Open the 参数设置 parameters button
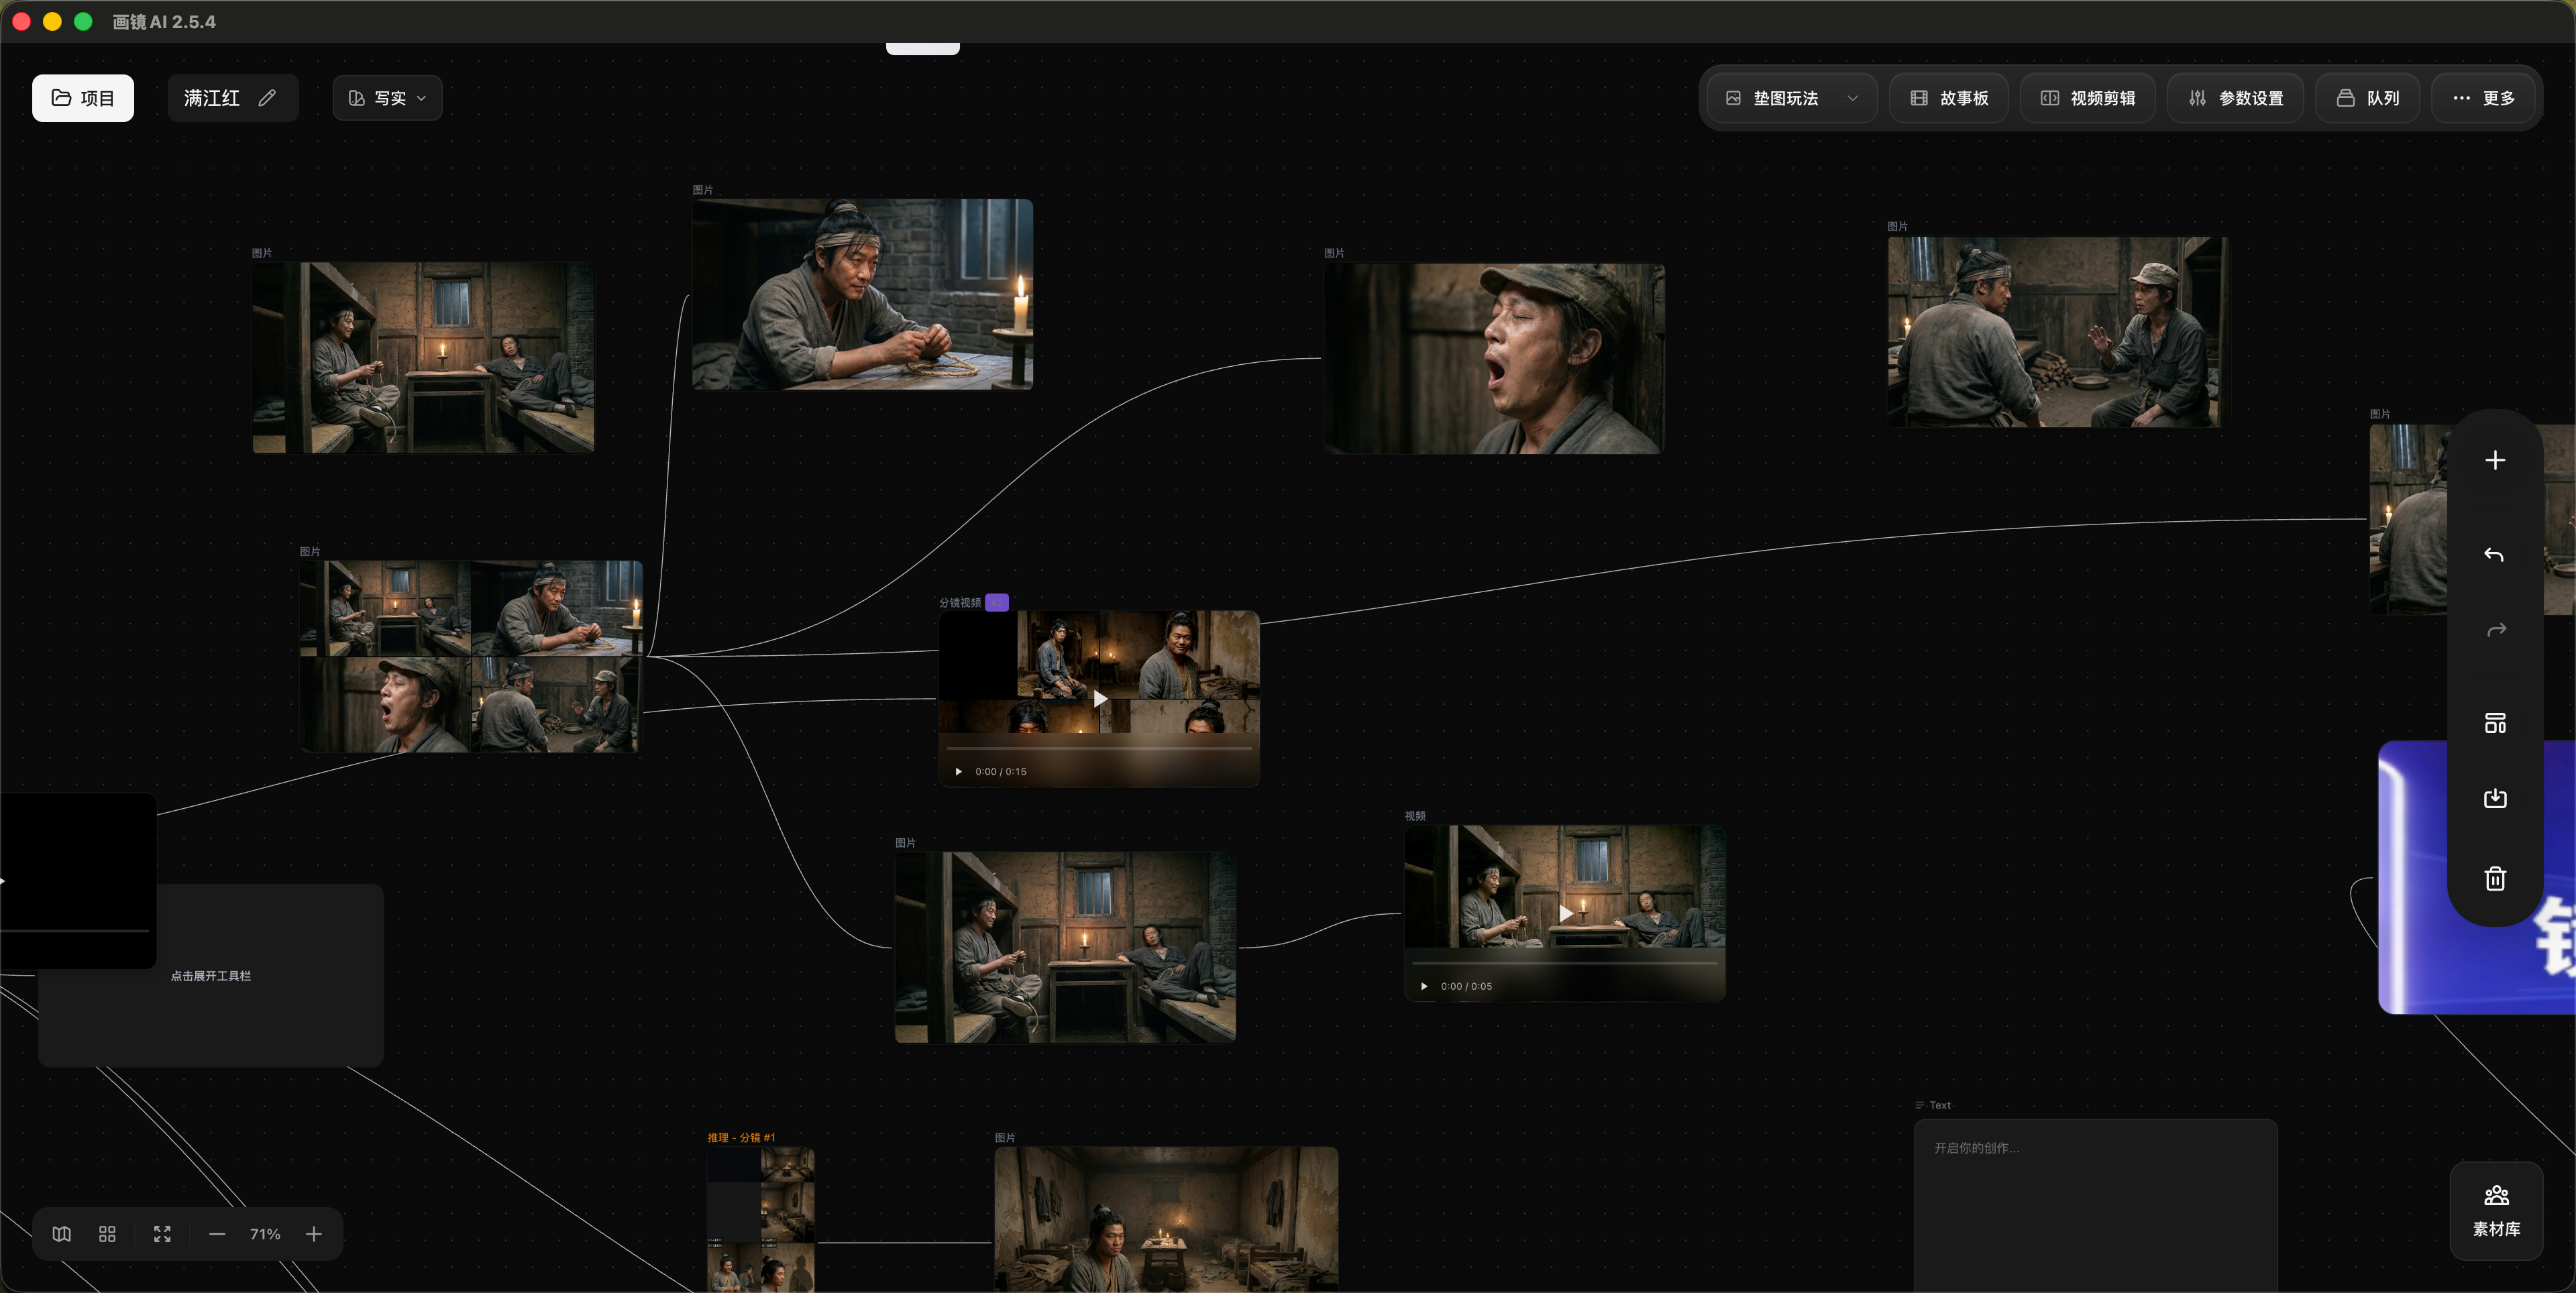The width and height of the screenshot is (2576, 1293). tap(2236, 98)
